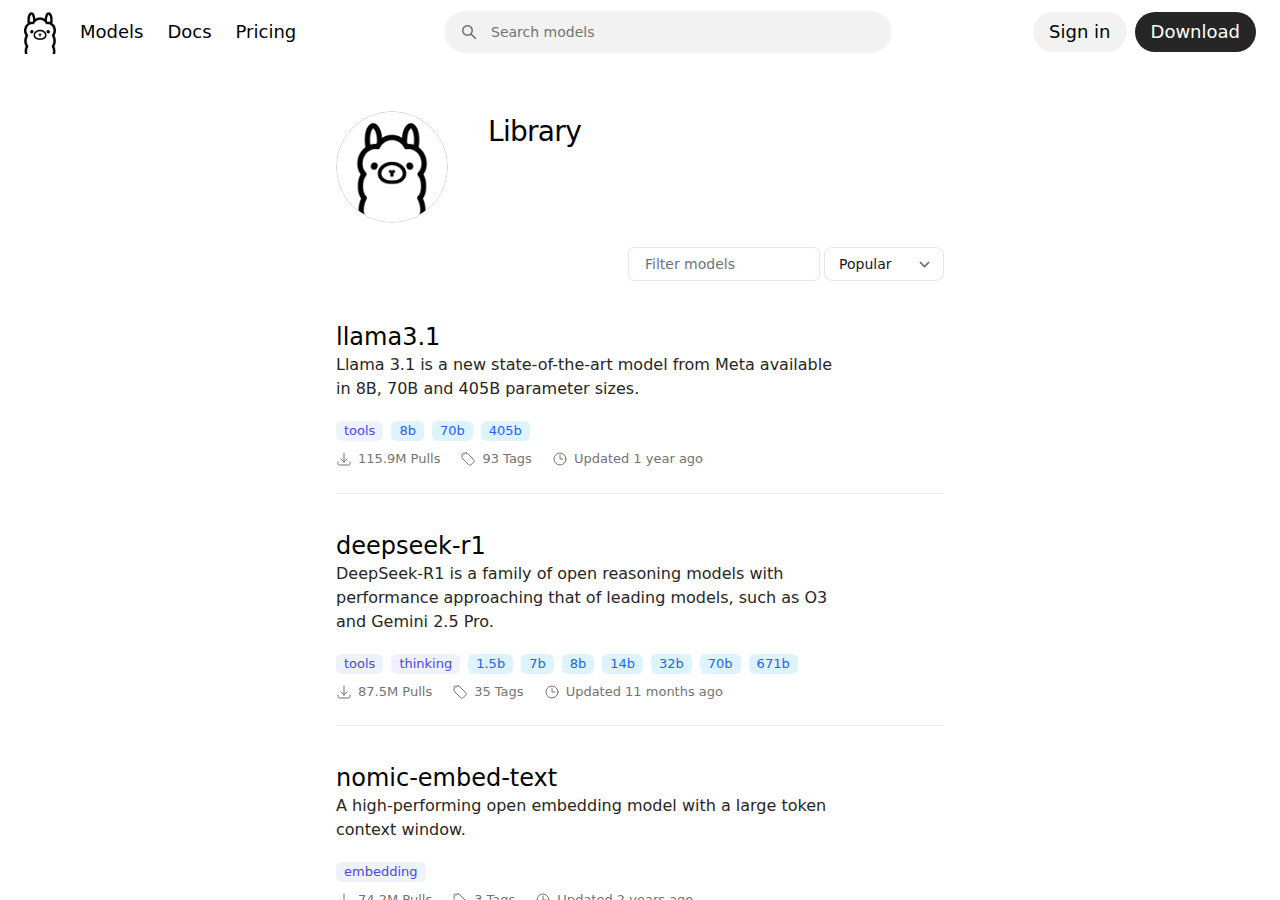Click the download icon beside 87.5M Pulls

[x=344, y=692]
